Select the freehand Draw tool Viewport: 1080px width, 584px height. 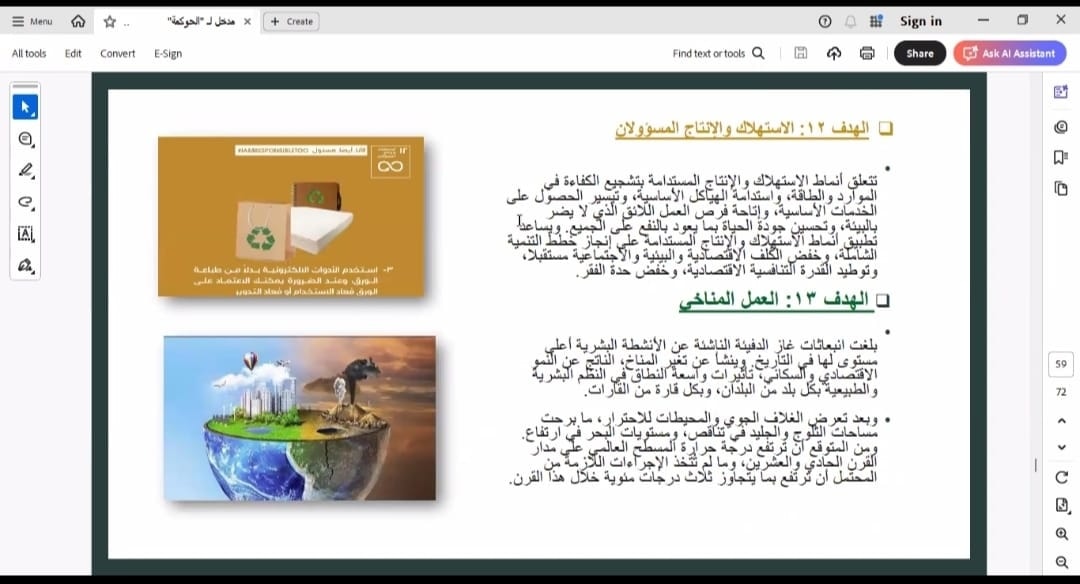pyautogui.click(x=26, y=202)
